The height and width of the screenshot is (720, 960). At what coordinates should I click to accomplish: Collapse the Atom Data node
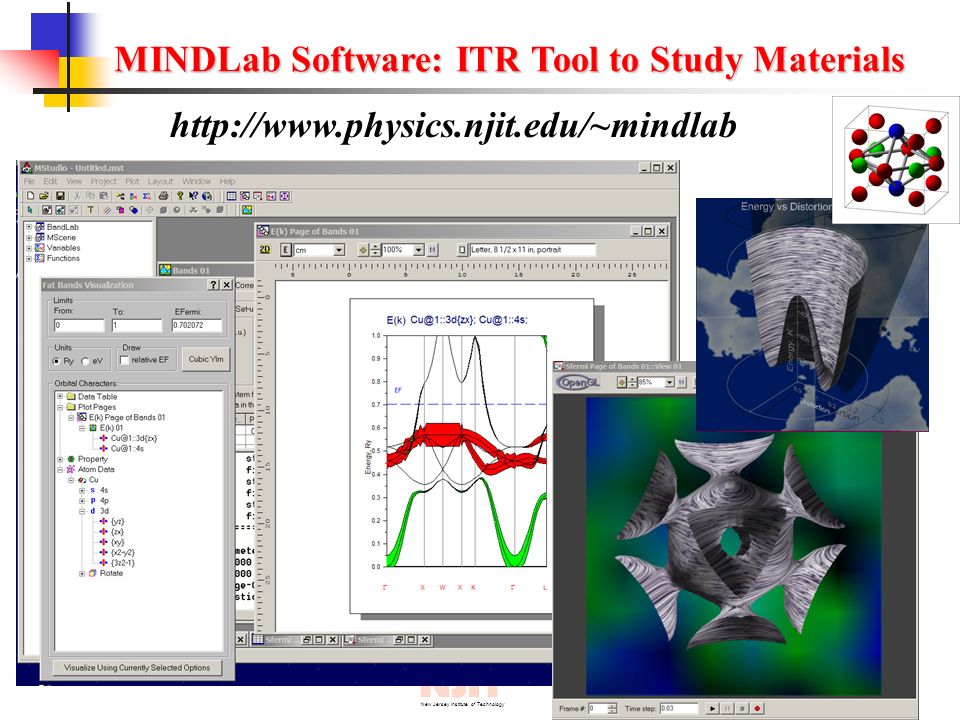click(x=60, y=469)
